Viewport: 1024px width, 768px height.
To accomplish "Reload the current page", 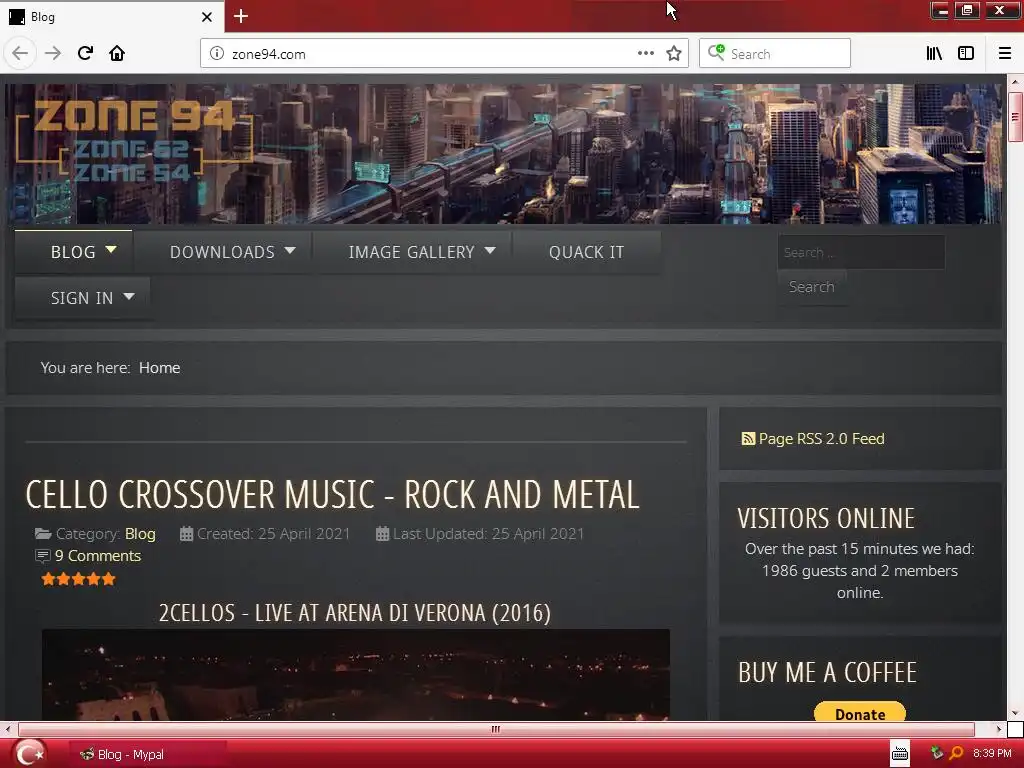I will [x=85, y=53].
